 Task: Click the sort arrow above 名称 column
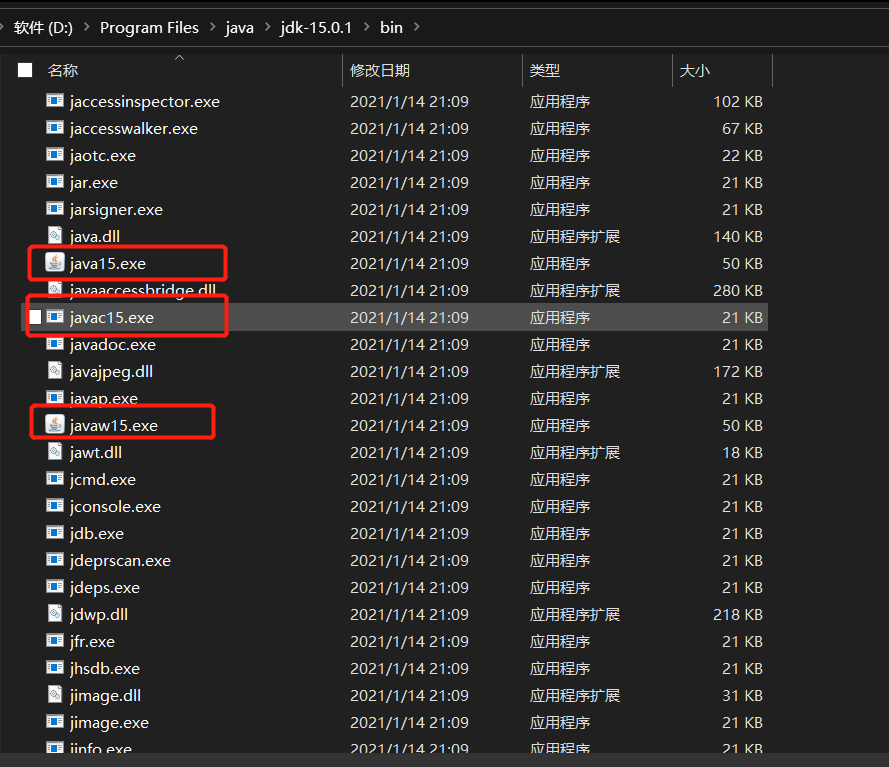pos(179,59)
